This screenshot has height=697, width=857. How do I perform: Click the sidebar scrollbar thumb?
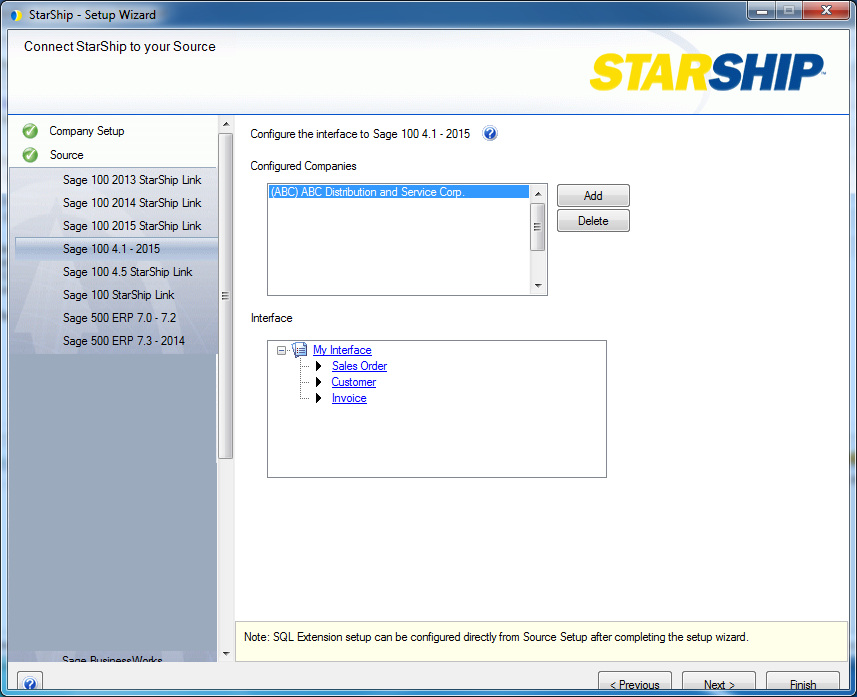pos(225,296)
